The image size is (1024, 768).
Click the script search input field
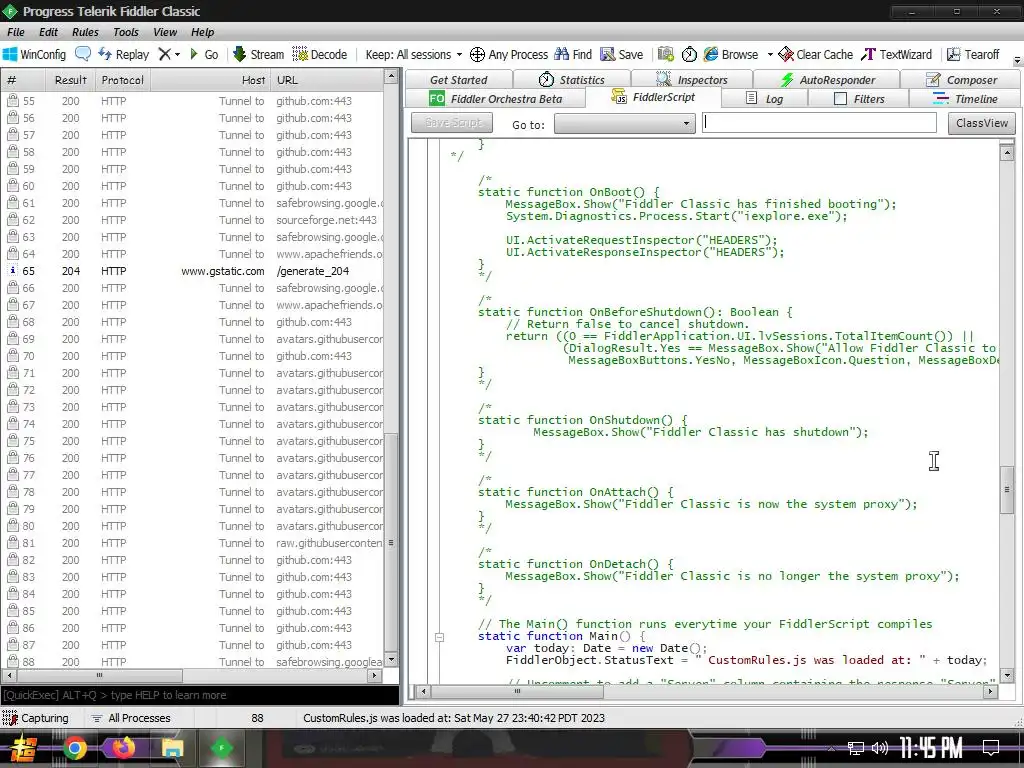819,123
